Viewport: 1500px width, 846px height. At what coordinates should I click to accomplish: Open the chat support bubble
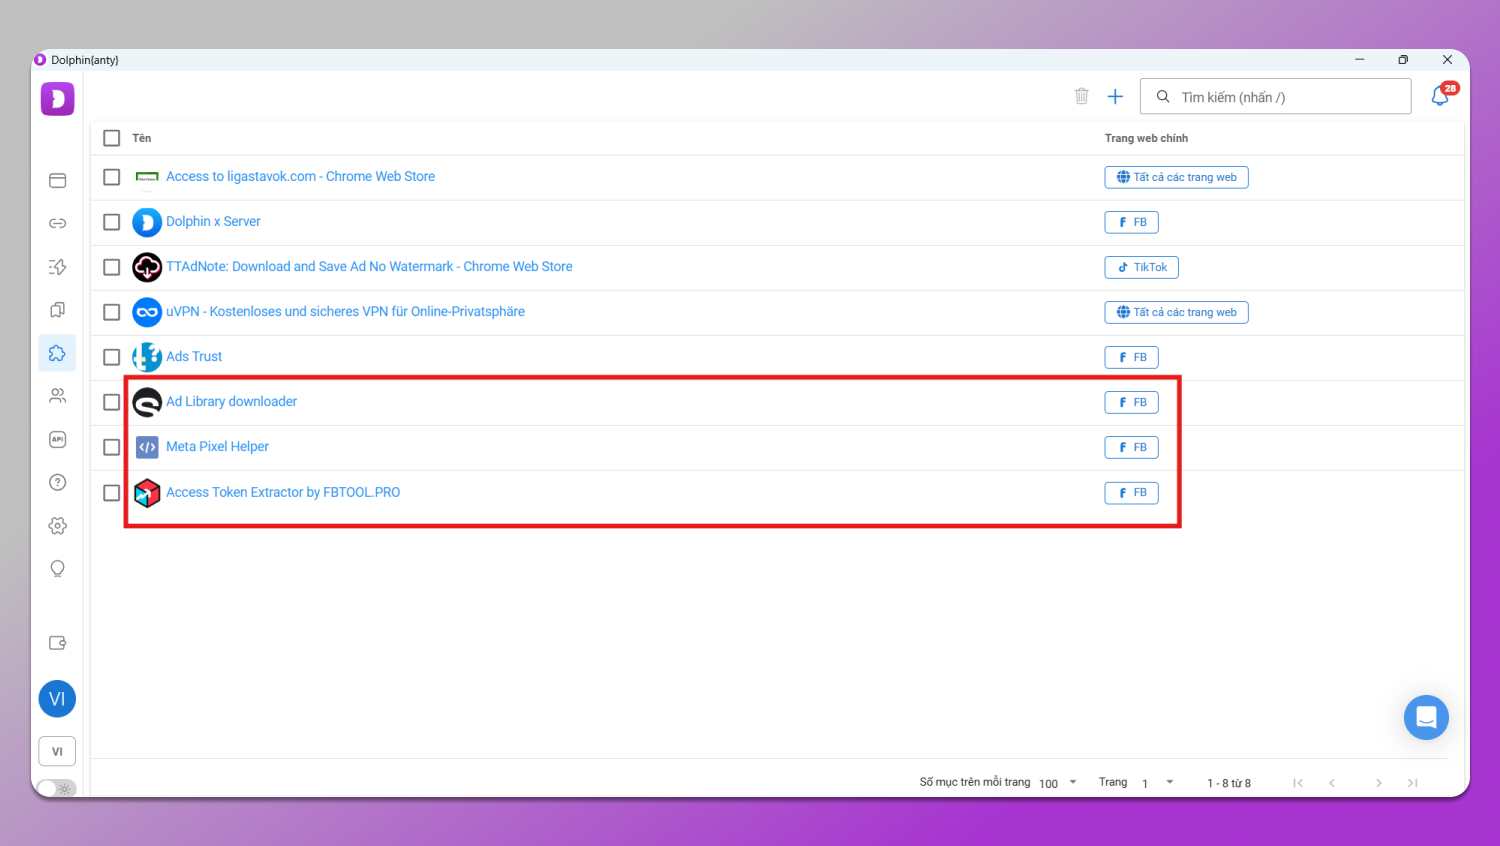click(1425, 717)
